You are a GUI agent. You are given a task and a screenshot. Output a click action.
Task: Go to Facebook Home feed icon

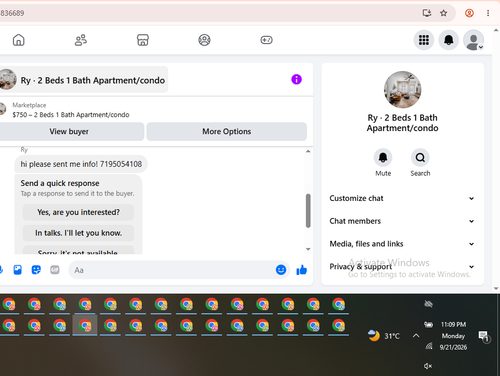pyautogui.click(x=19, y=40)
